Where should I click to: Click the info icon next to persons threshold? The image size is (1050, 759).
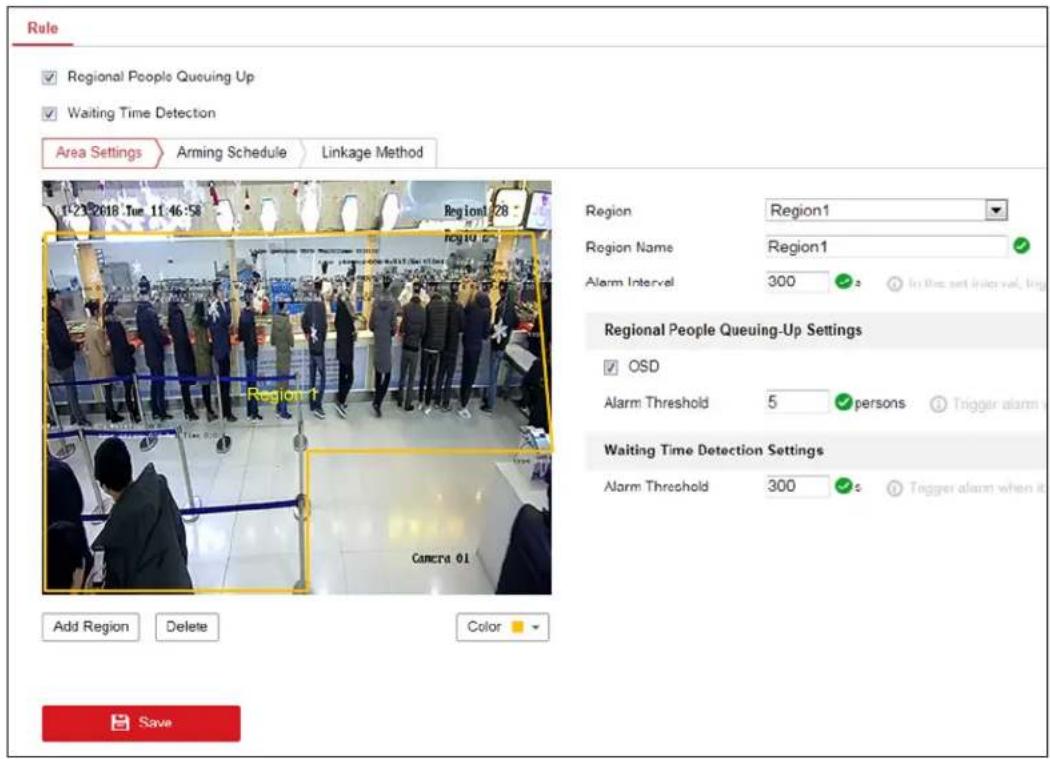(x=939, y=404)
